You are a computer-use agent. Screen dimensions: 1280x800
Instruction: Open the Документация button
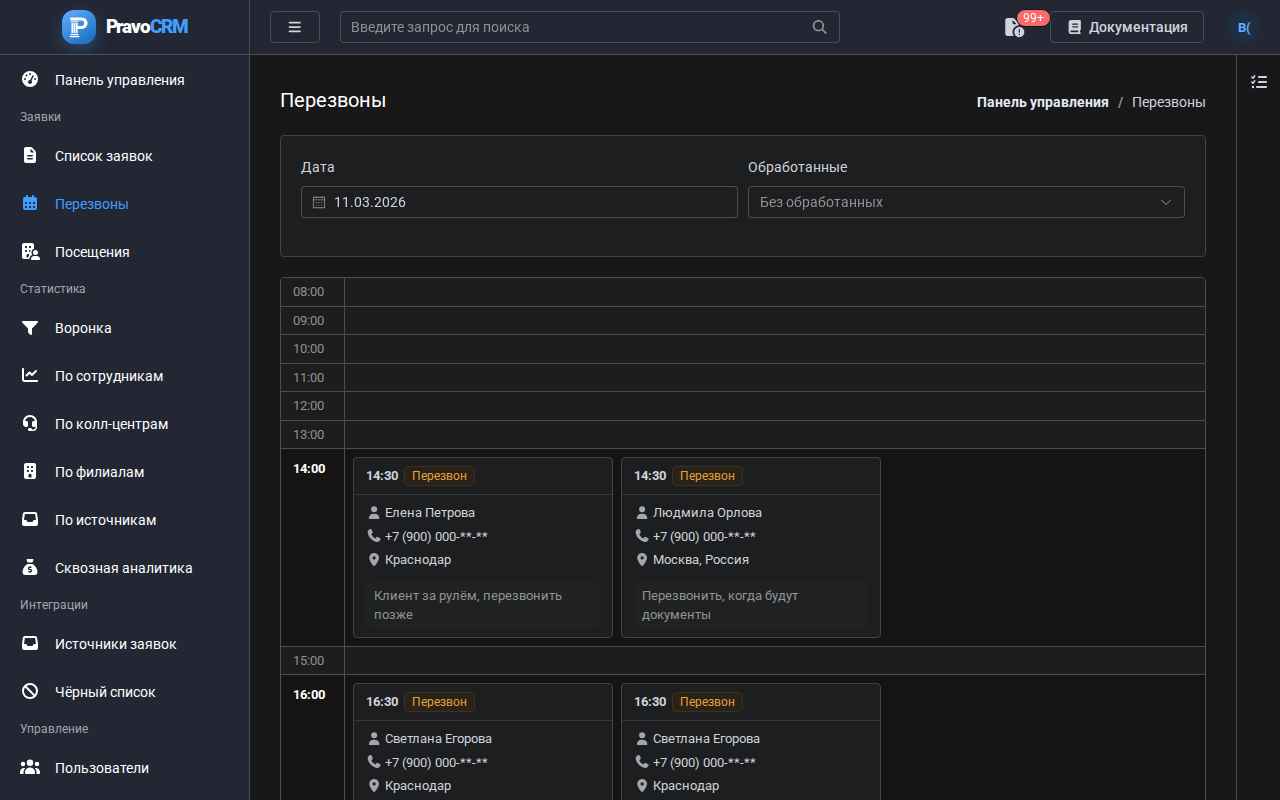[x=1127, y=27]
